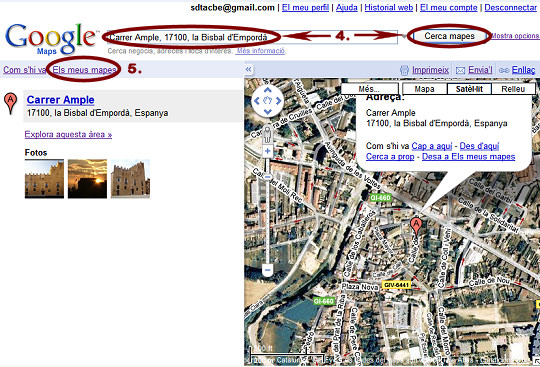The width and height of the screenshot is (540, 367).
Task: Switch map view to Relleu
Action: coord(513,89)
